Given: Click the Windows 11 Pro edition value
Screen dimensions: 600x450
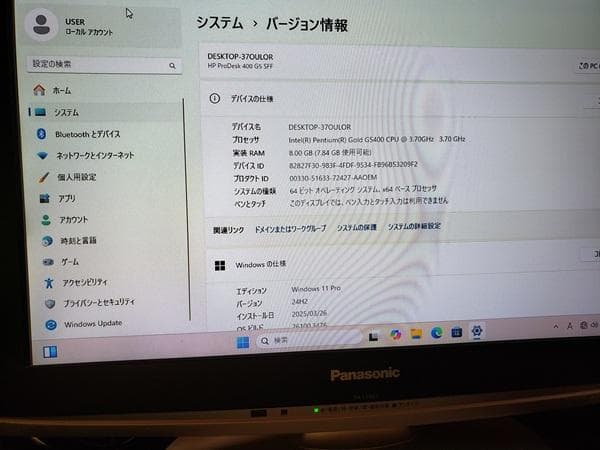Looking at the screenshot, I should pyautogui.click(x=316, y=289).
